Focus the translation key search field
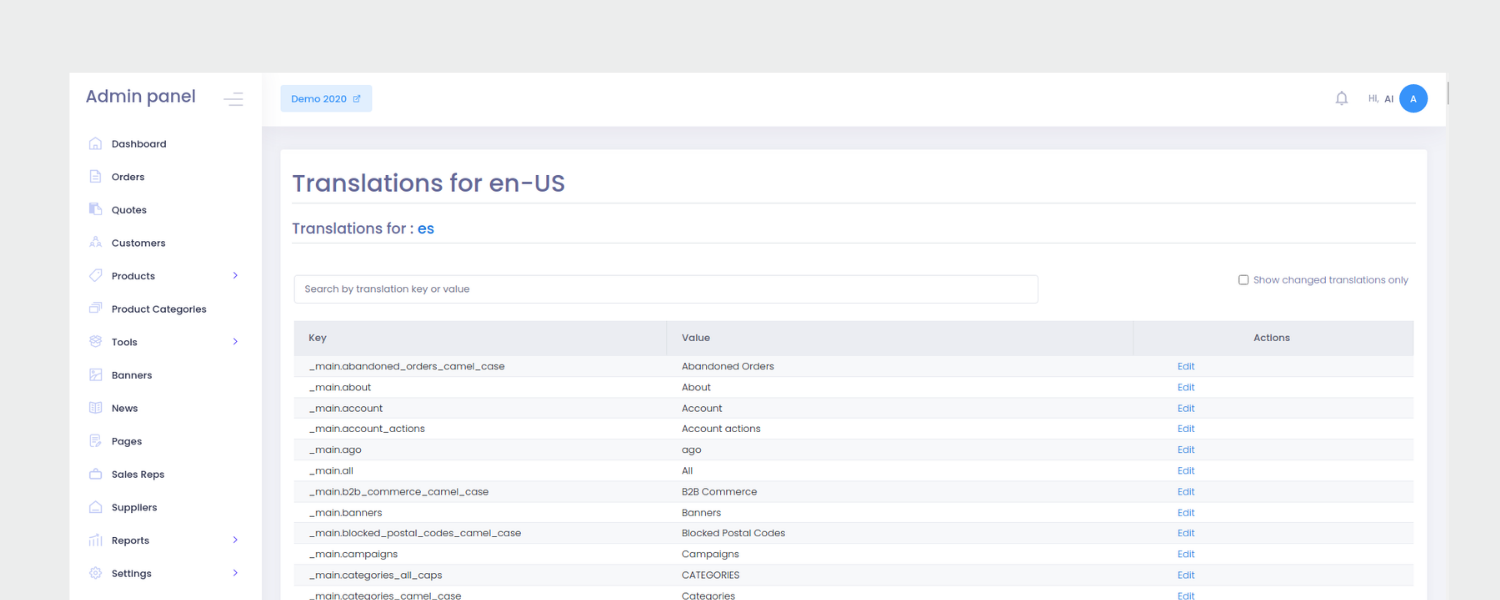 pyautogui.click(x=665, y=289)
